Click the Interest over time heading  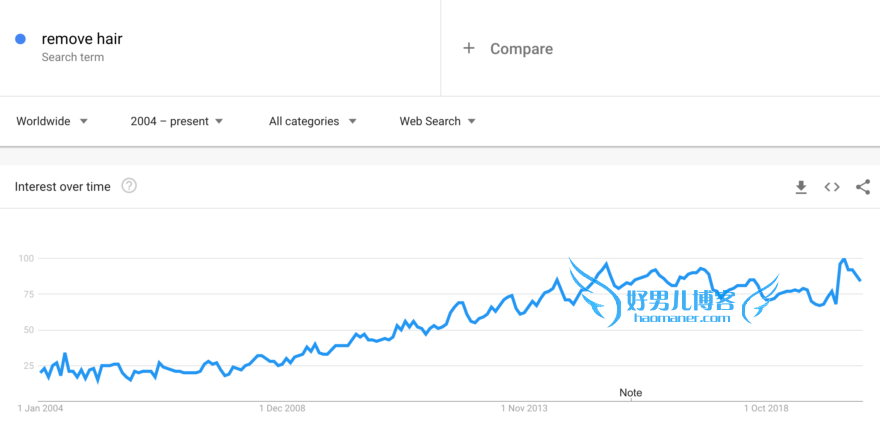click(62, 187)
